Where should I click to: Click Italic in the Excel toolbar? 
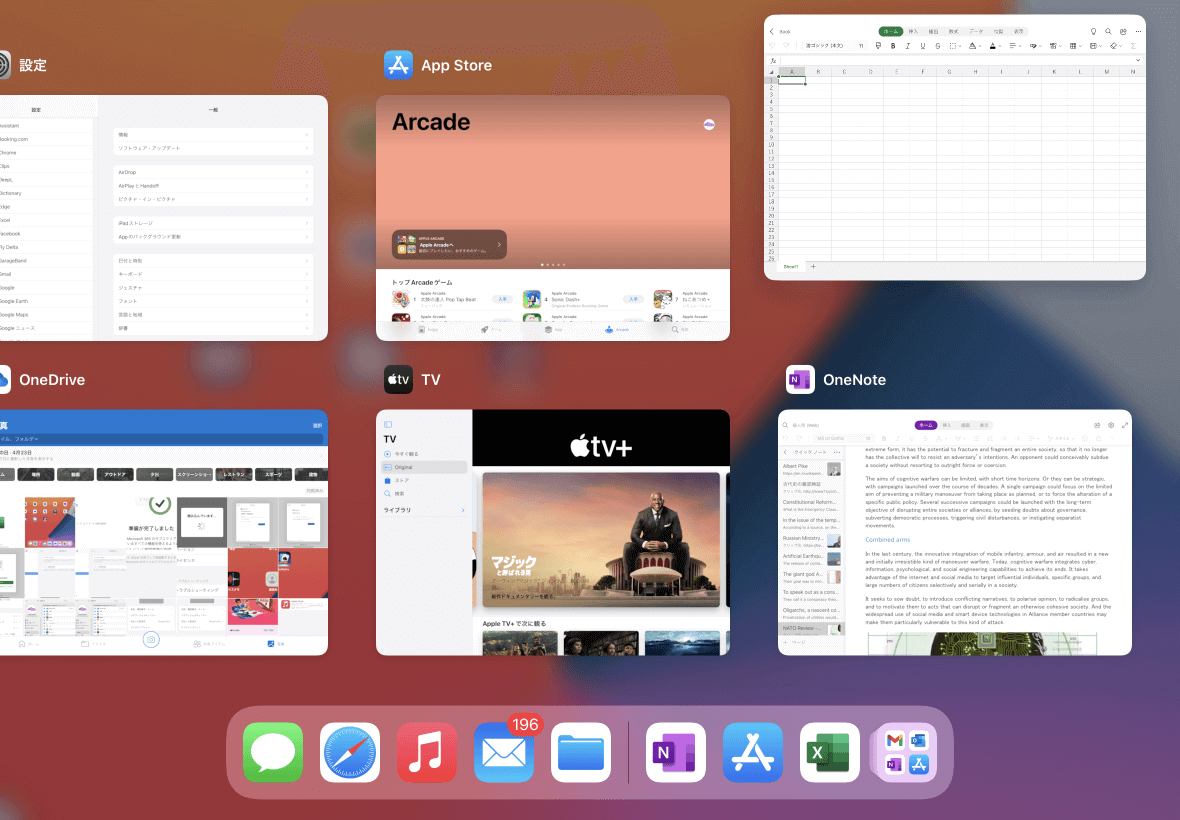(x=908, y=46)
